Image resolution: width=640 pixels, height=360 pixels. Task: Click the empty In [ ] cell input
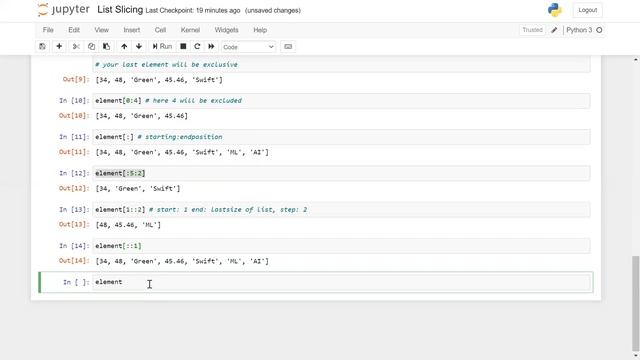342,282
